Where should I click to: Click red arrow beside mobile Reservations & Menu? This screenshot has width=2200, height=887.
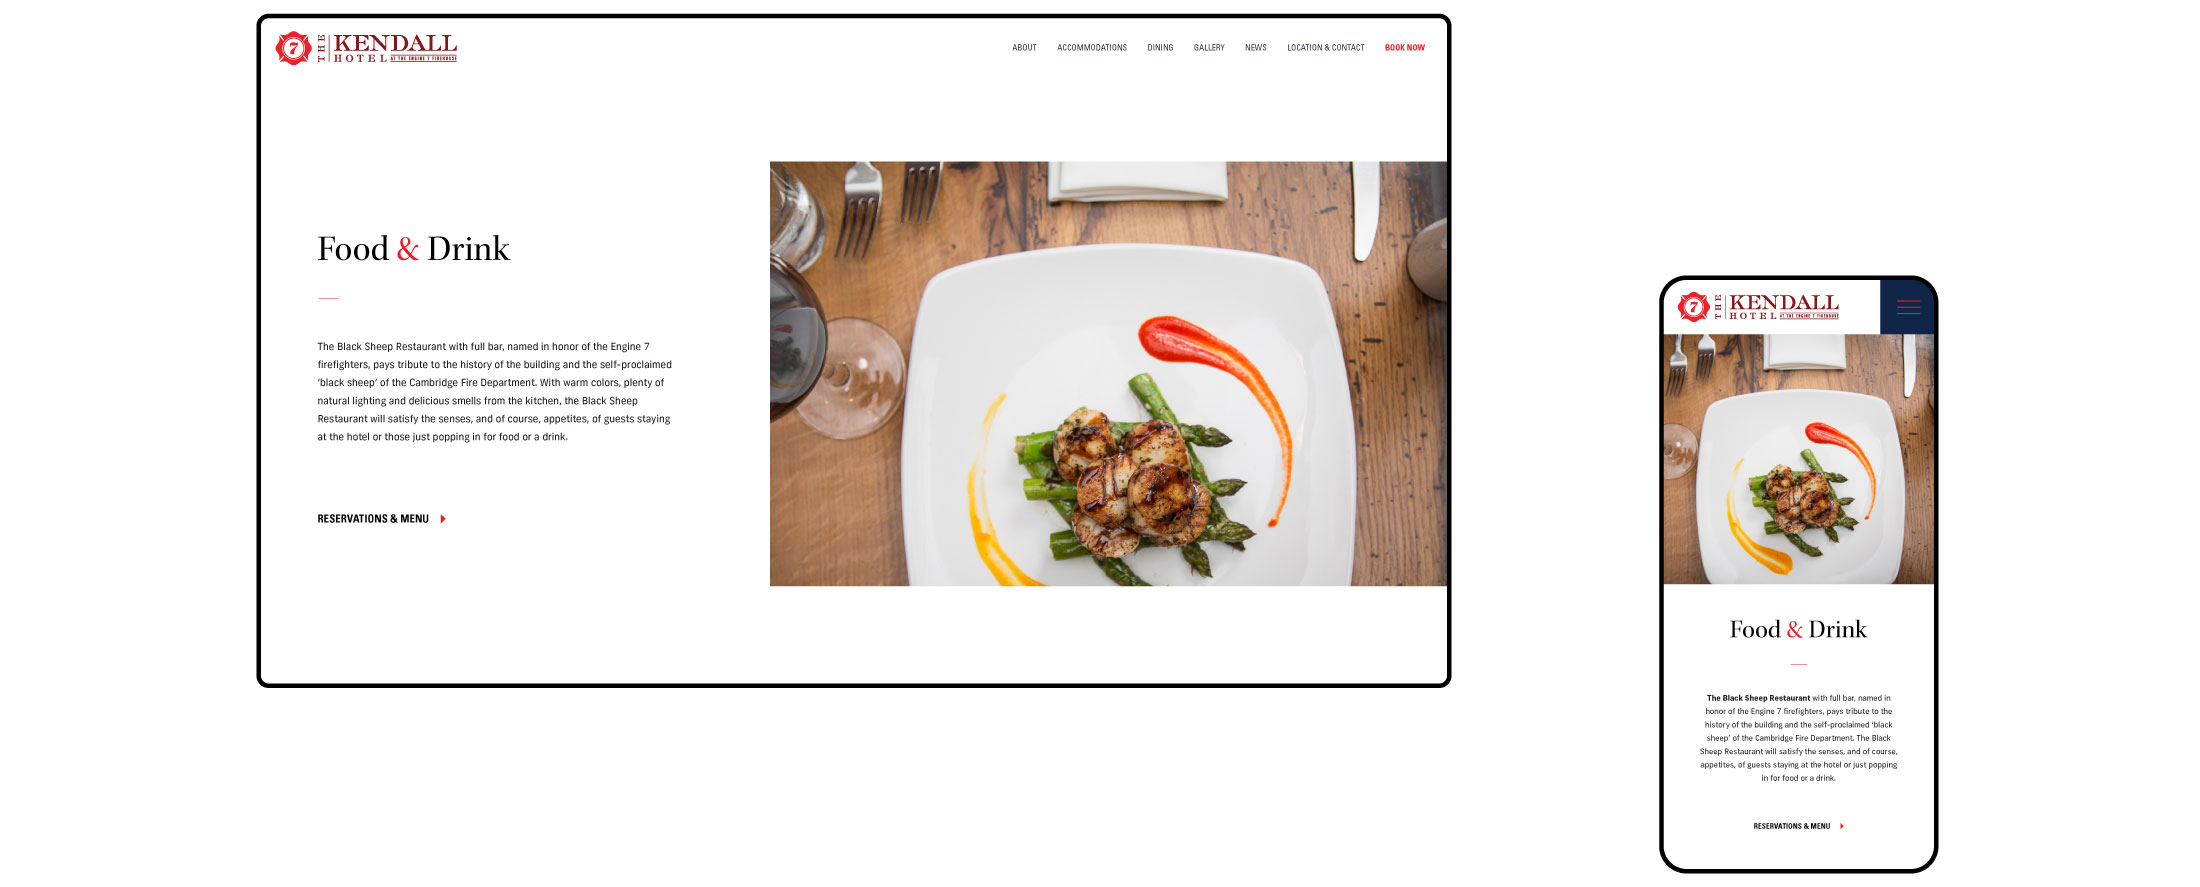tap(1842, 826)
